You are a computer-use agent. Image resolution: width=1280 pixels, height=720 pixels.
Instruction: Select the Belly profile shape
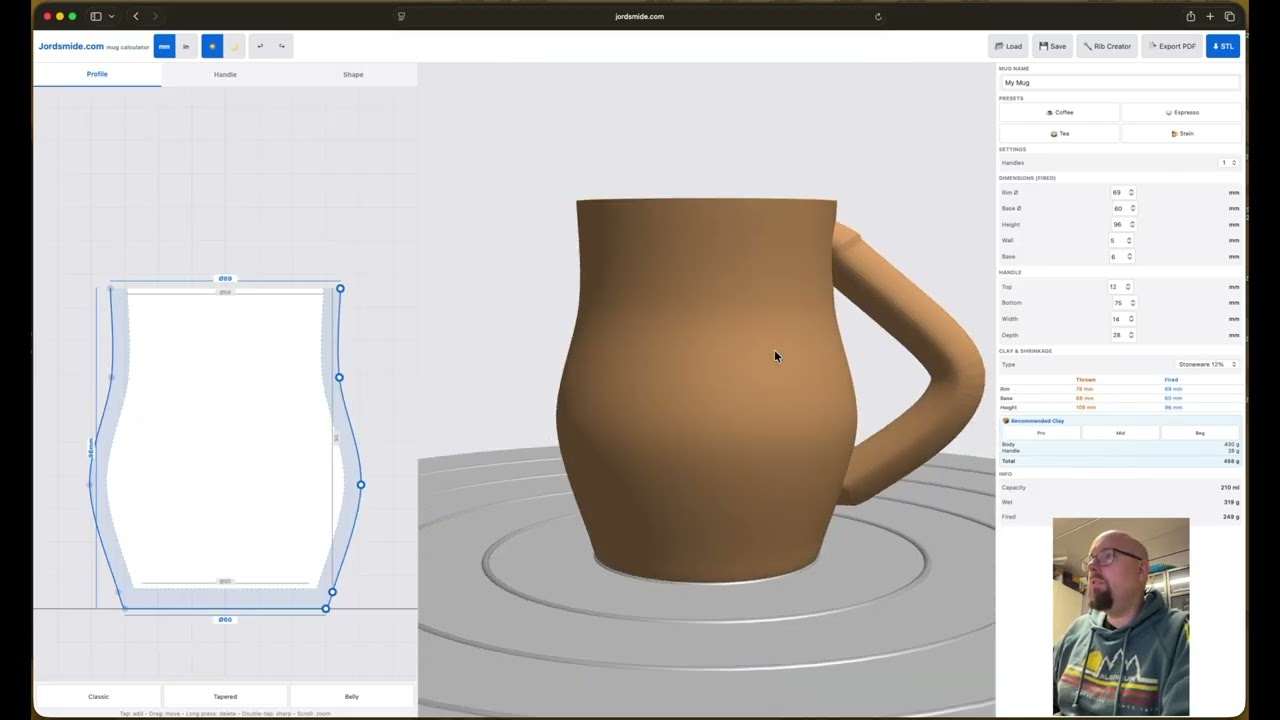(352, 696)
